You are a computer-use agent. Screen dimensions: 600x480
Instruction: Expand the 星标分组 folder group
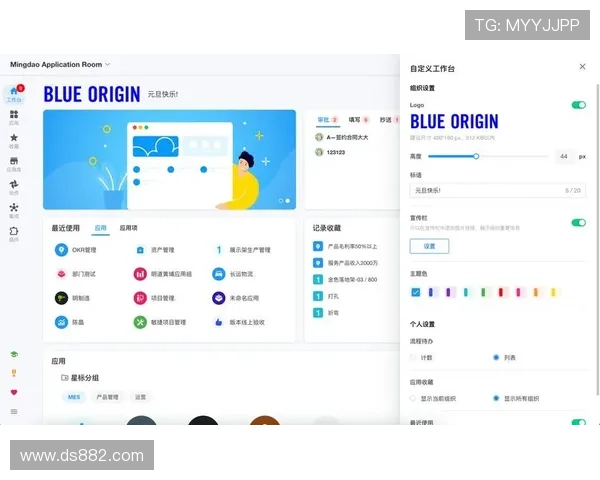click(x=80, y=378)
